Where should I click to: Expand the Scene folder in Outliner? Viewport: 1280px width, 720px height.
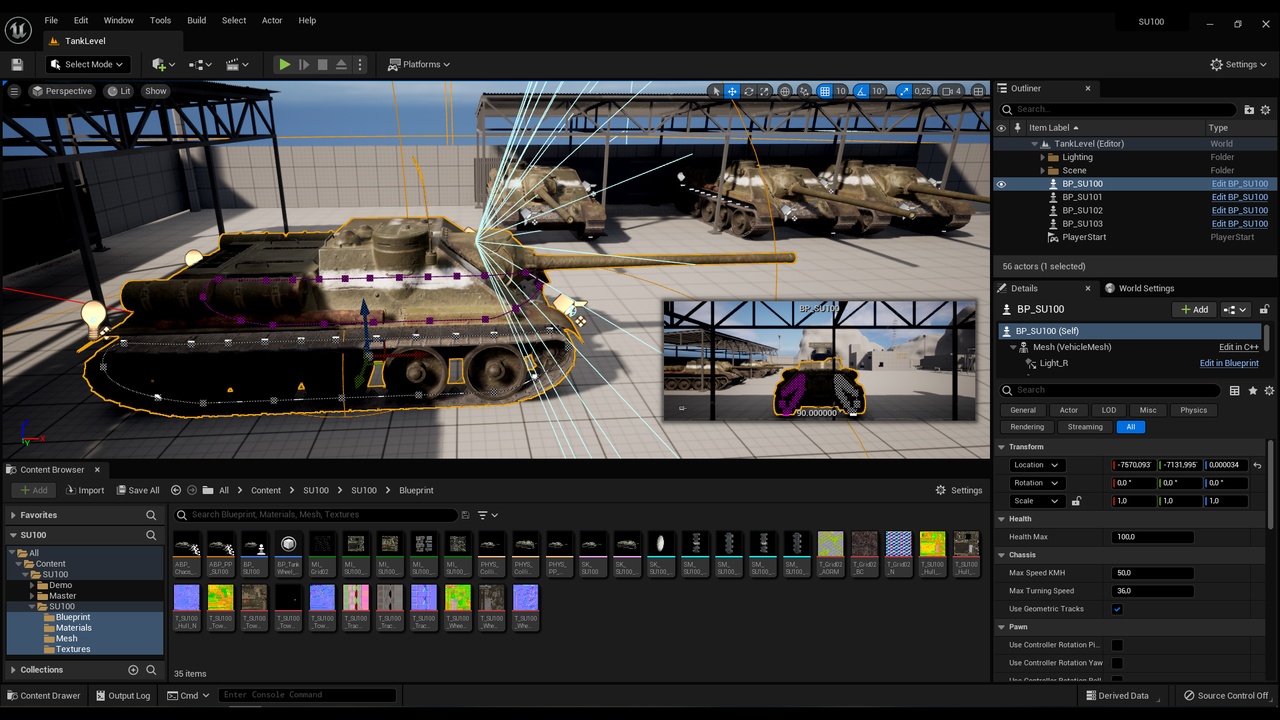click(1042, 170)
